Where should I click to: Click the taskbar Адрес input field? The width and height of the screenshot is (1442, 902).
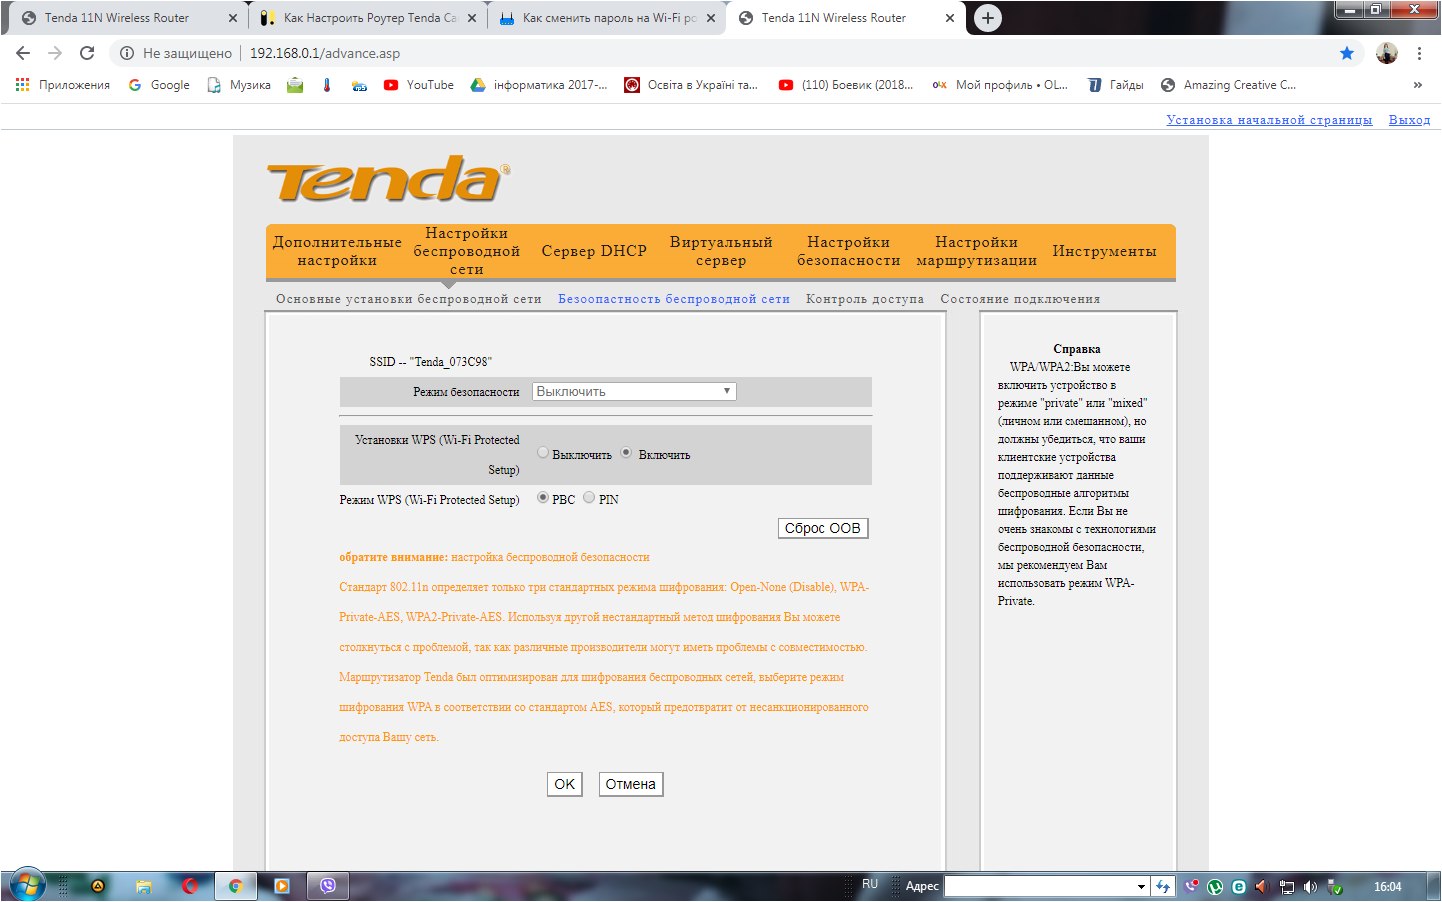click(x=1039, y=886)
